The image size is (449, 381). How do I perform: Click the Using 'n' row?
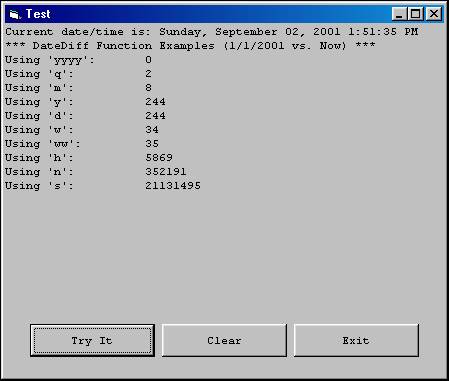point(96,172)
